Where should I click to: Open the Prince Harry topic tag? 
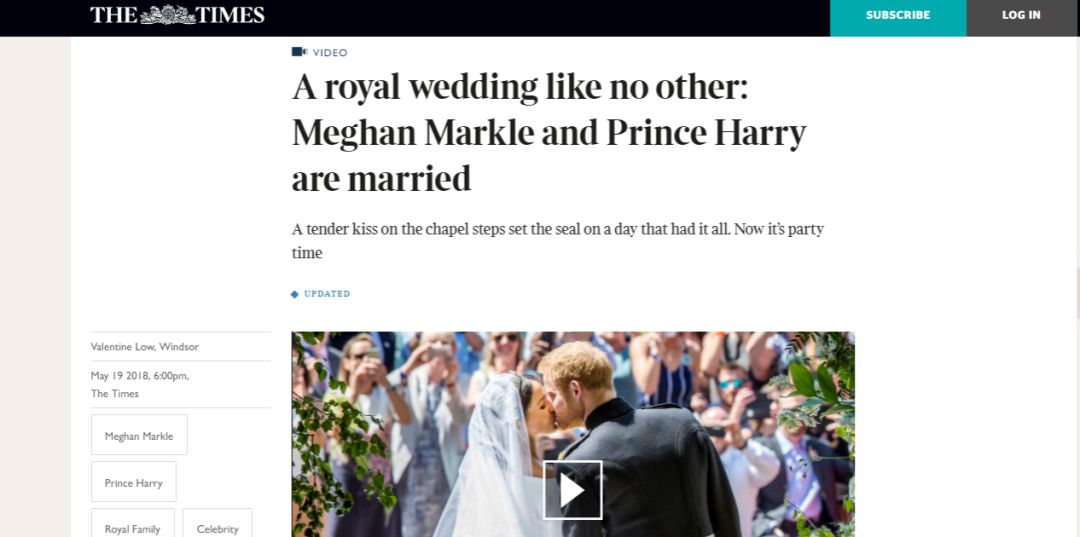click(x=134, y=482)
